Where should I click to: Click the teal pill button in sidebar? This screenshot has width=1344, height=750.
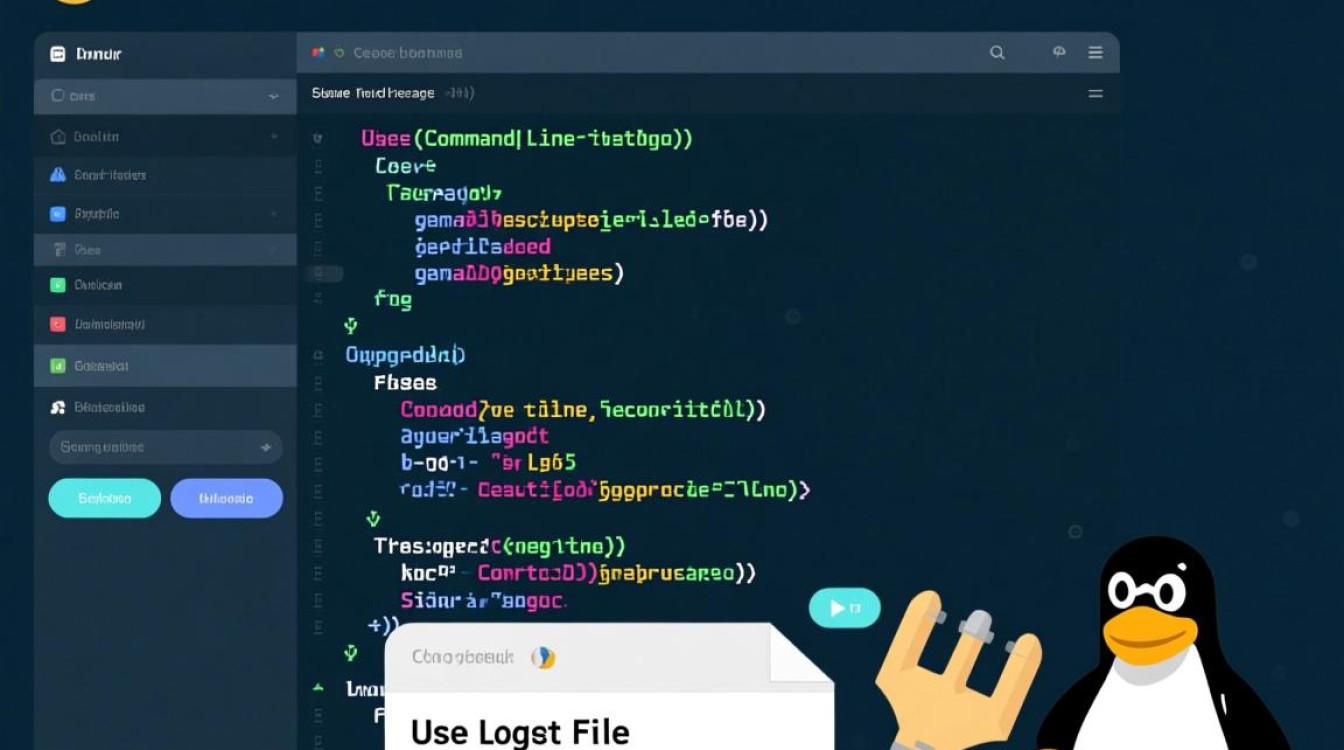click(x=104, y=498)
